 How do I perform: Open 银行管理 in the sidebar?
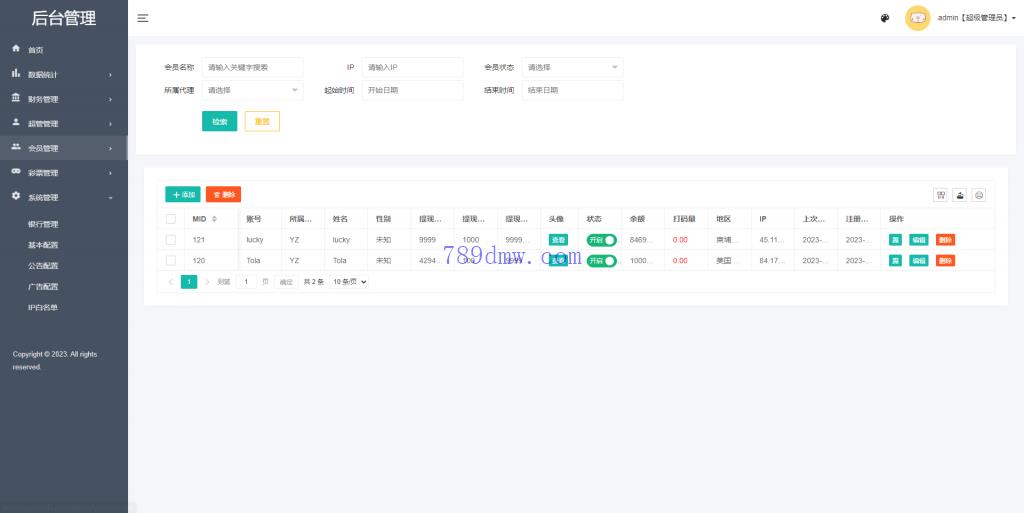click(x=43, y=224)
